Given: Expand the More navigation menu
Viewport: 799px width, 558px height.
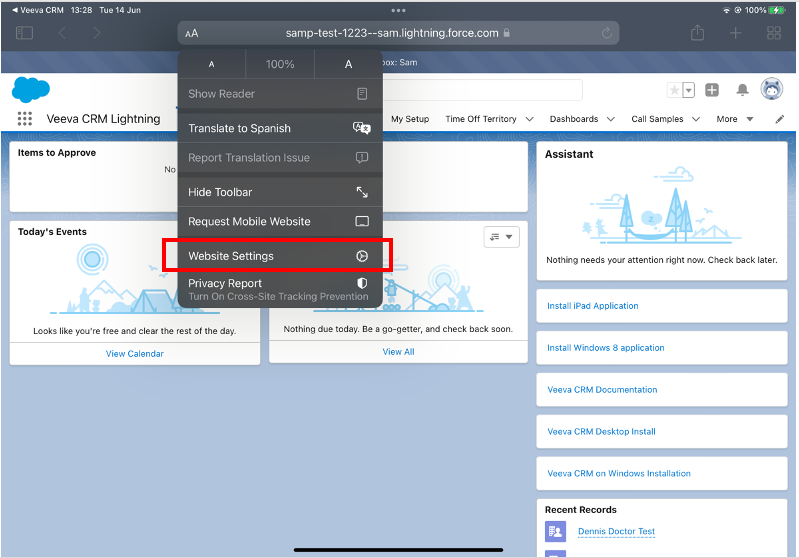Looking at the screenshot, I should 734,119.
